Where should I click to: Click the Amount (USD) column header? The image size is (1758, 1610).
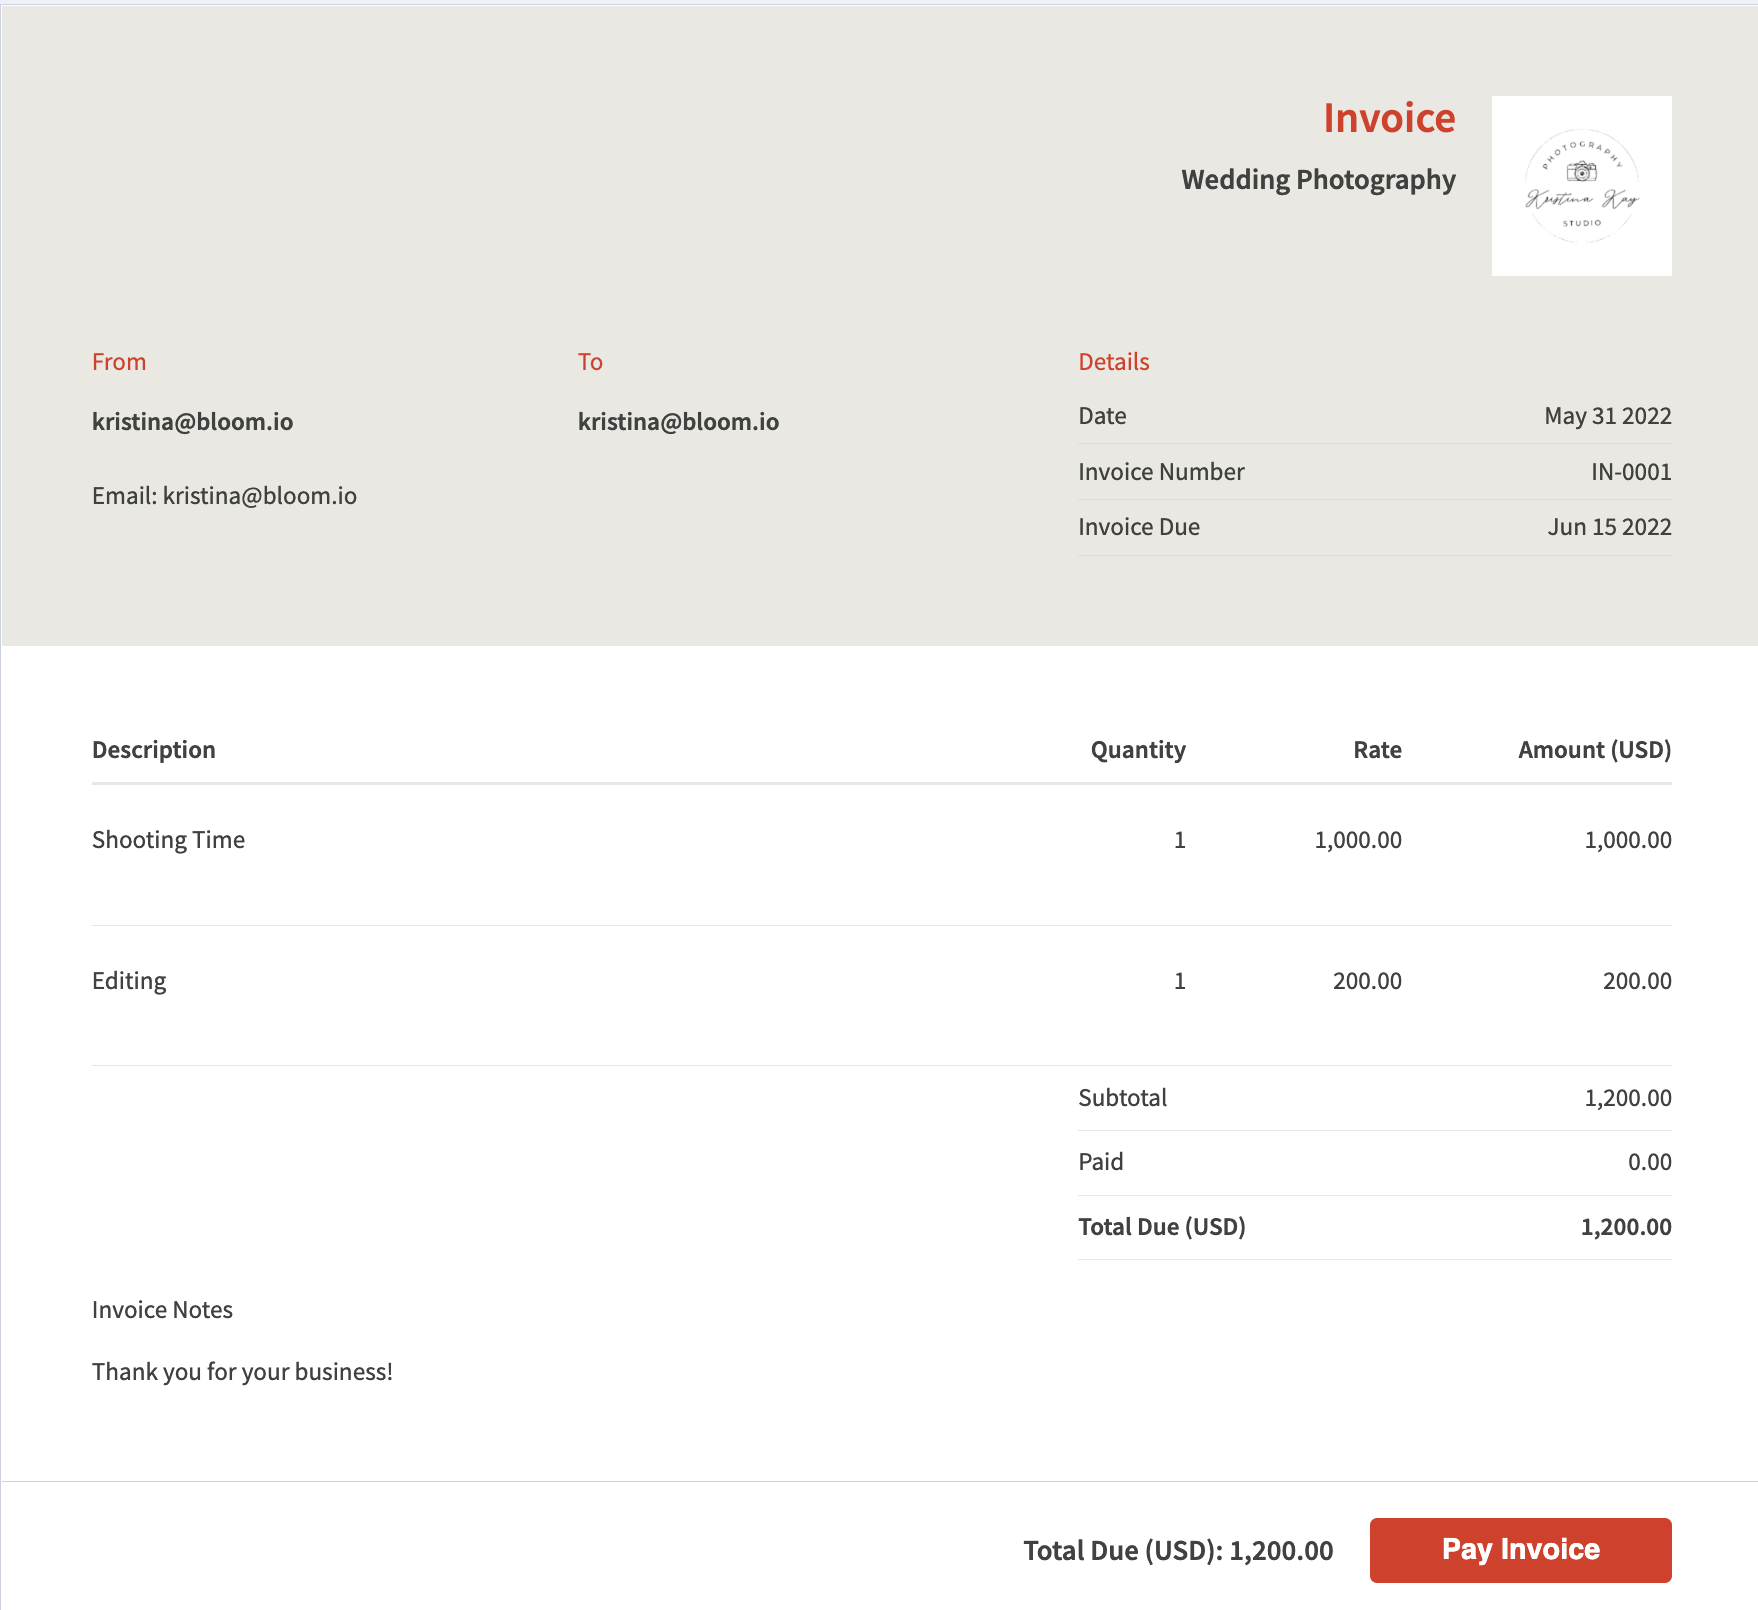click(1594, 750)
